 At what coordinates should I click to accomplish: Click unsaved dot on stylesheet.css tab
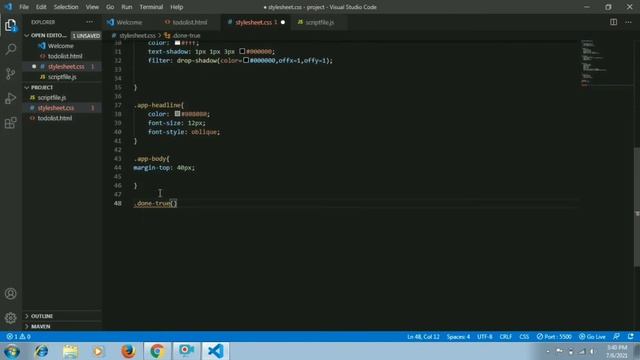(x=282, y=22)
